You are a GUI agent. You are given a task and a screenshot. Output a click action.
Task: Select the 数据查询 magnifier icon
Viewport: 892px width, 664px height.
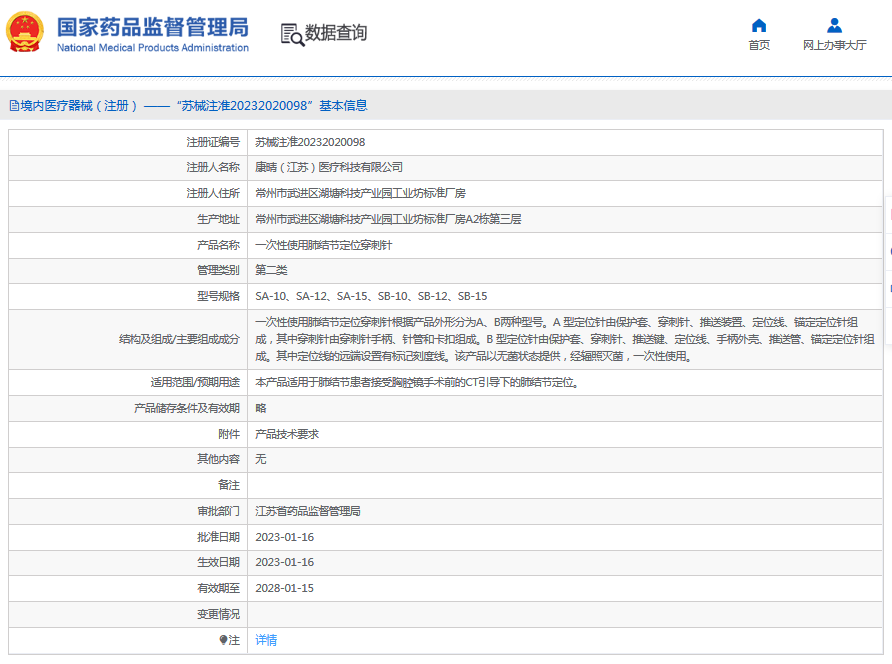(291, 33)
